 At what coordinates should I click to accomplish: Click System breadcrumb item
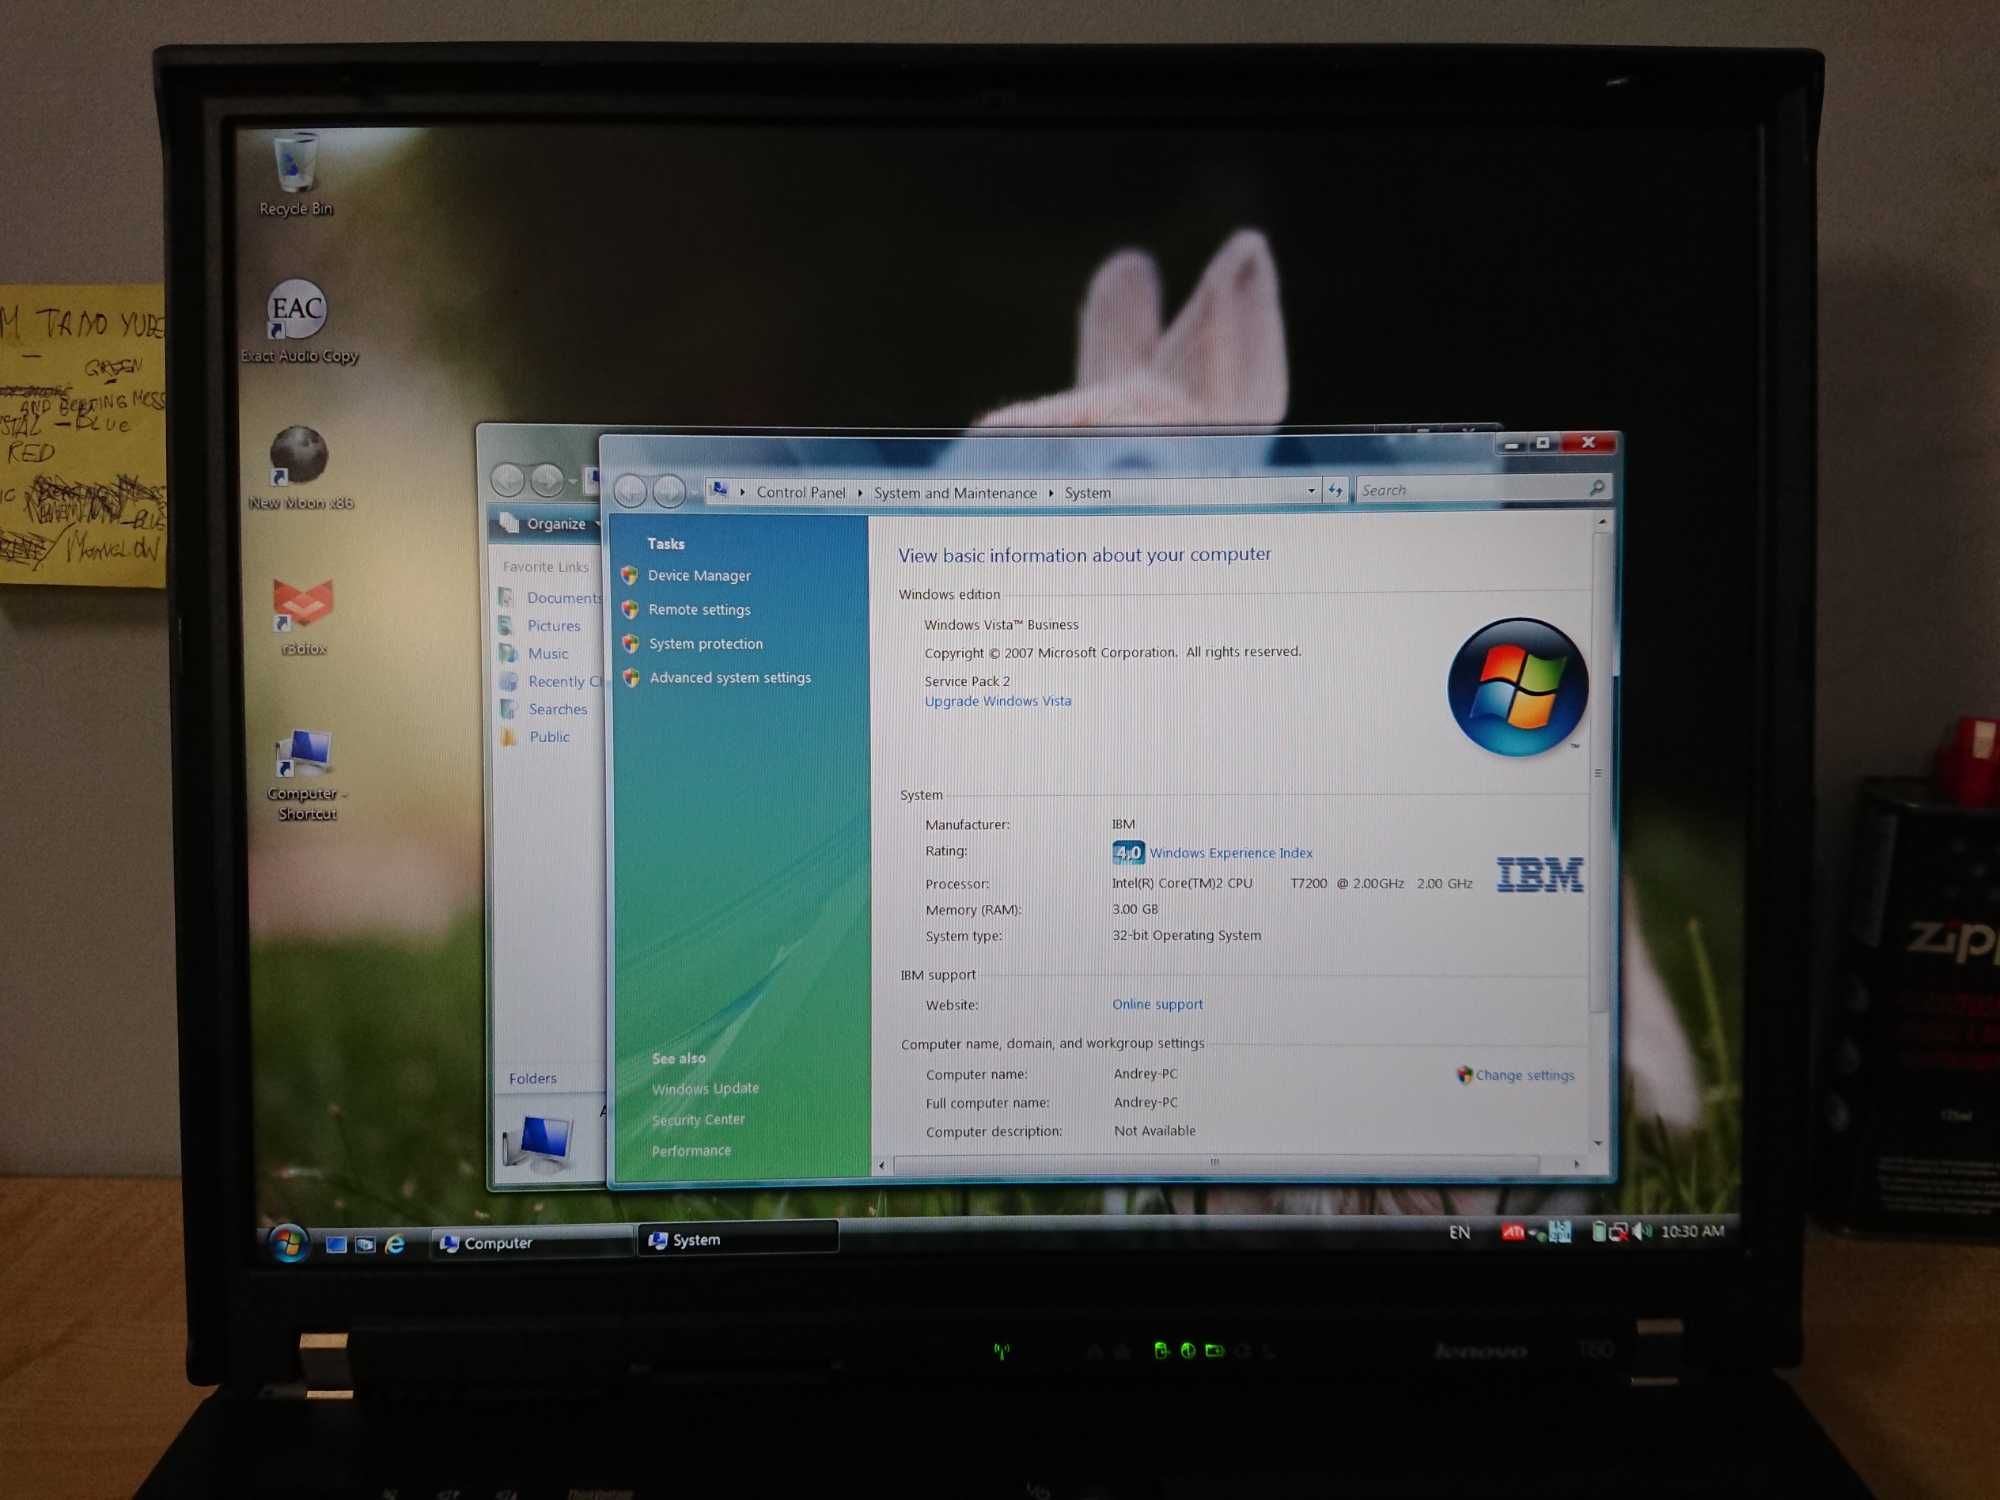[1087, 493]
